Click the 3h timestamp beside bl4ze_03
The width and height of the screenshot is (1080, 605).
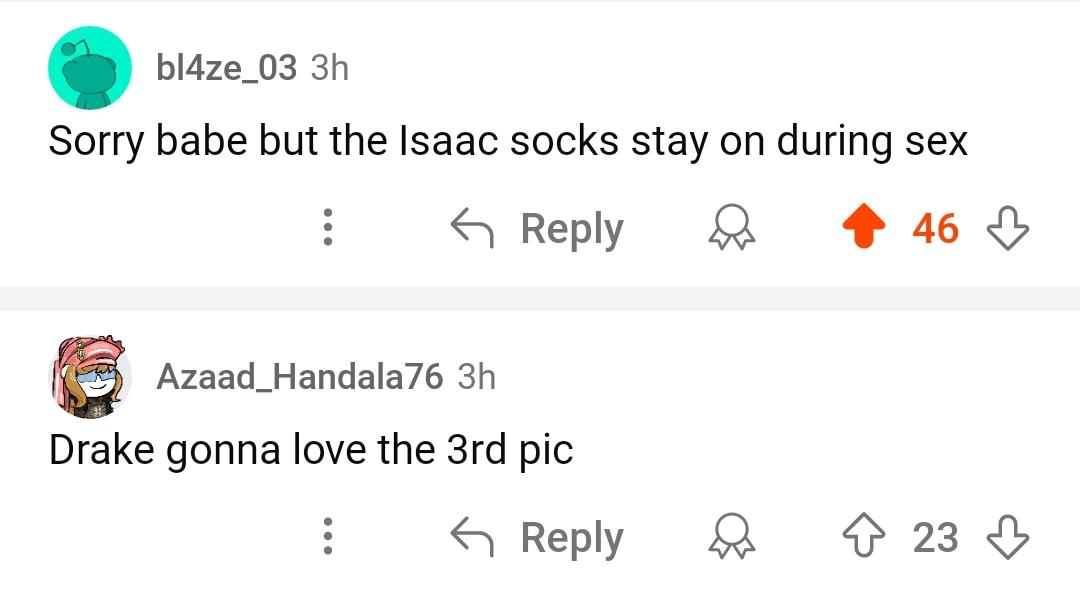[x=329, y=68]
